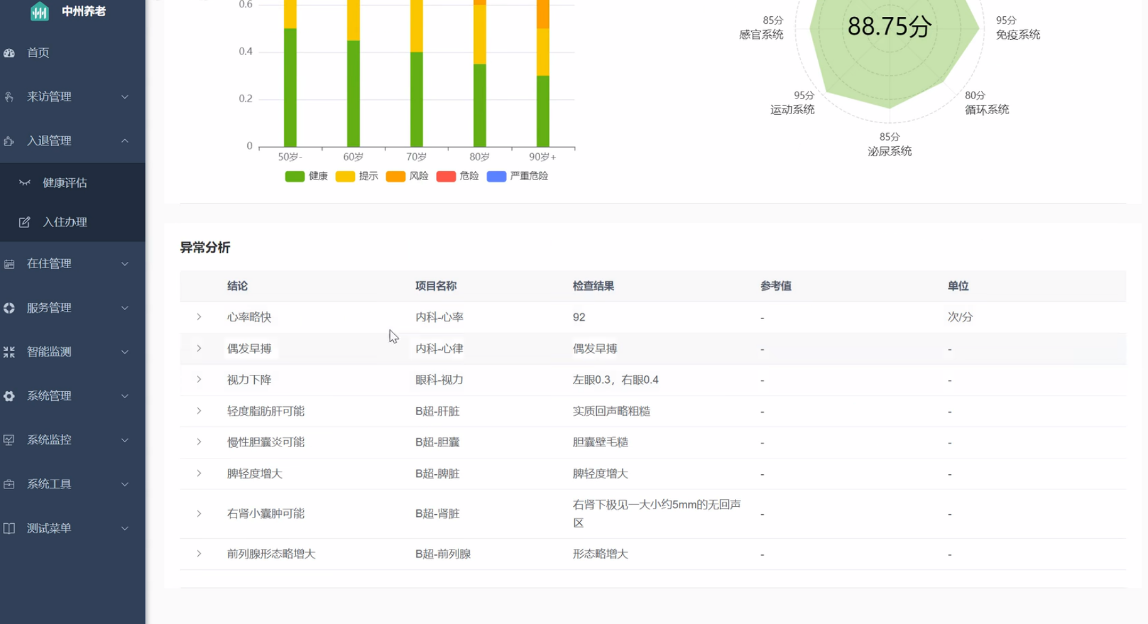
Task: Click the 服务管理 sidebar icon
Action: pos(9,308)
